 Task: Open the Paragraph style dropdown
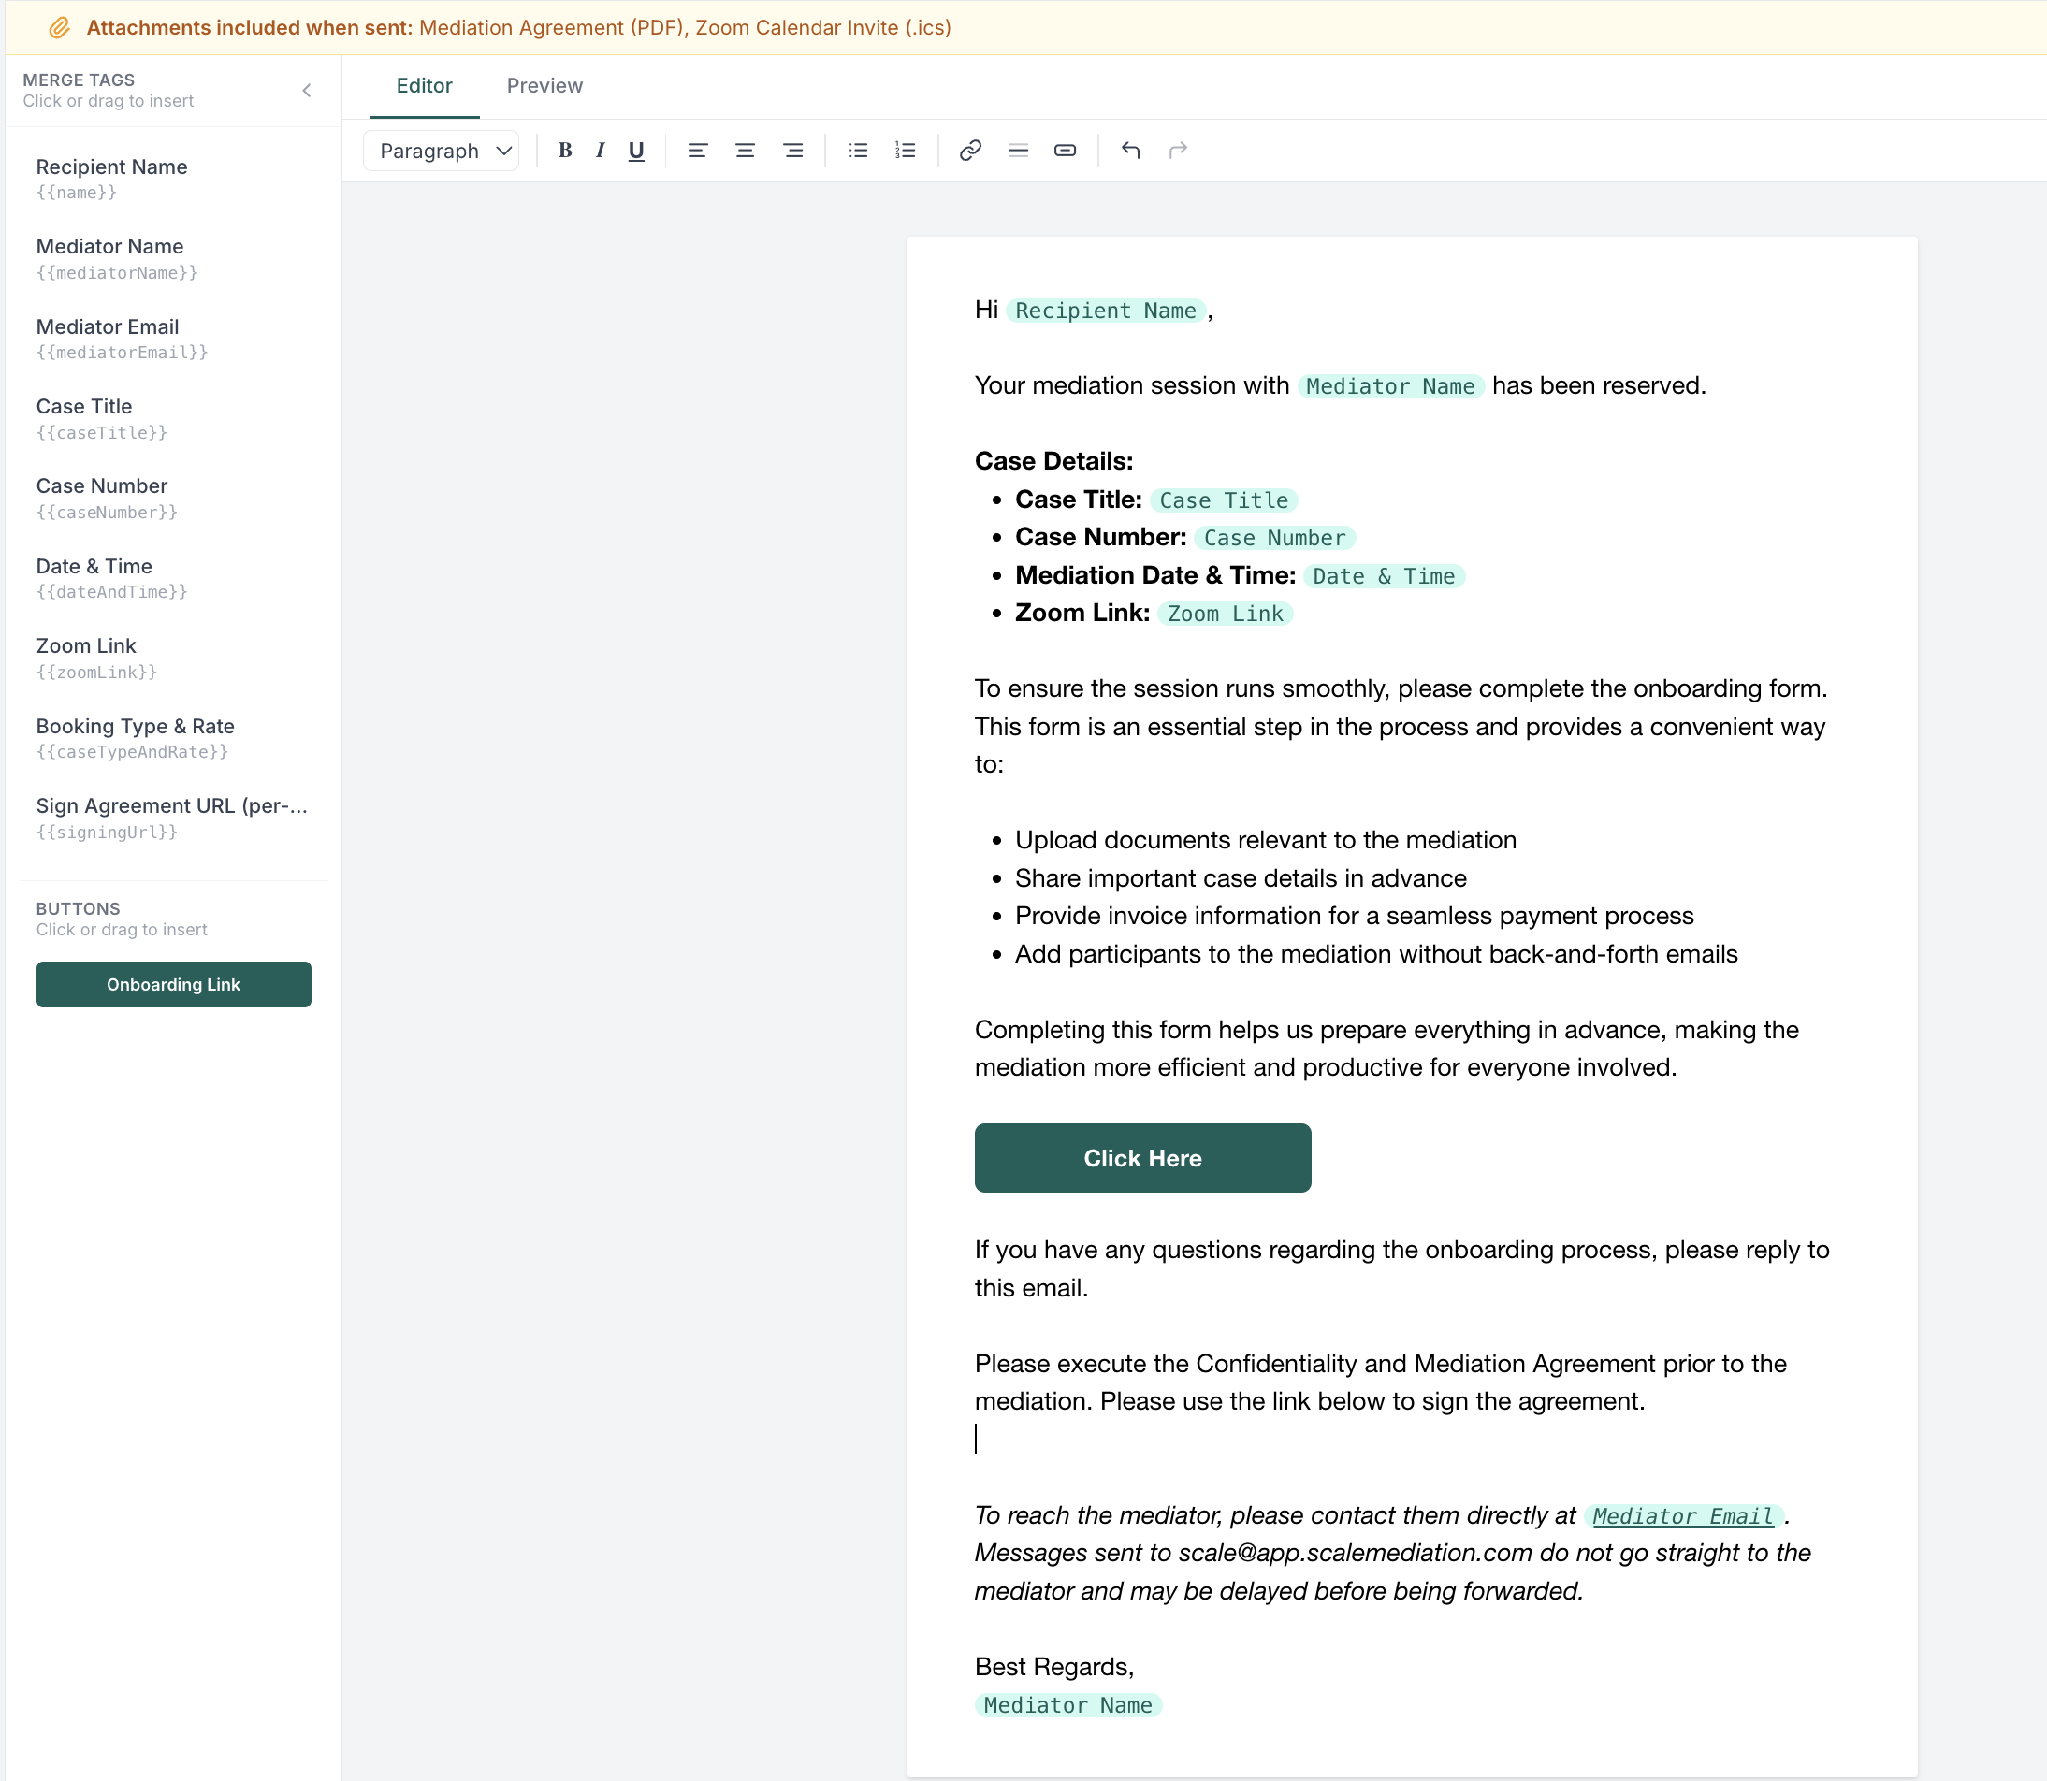point(441,150)
